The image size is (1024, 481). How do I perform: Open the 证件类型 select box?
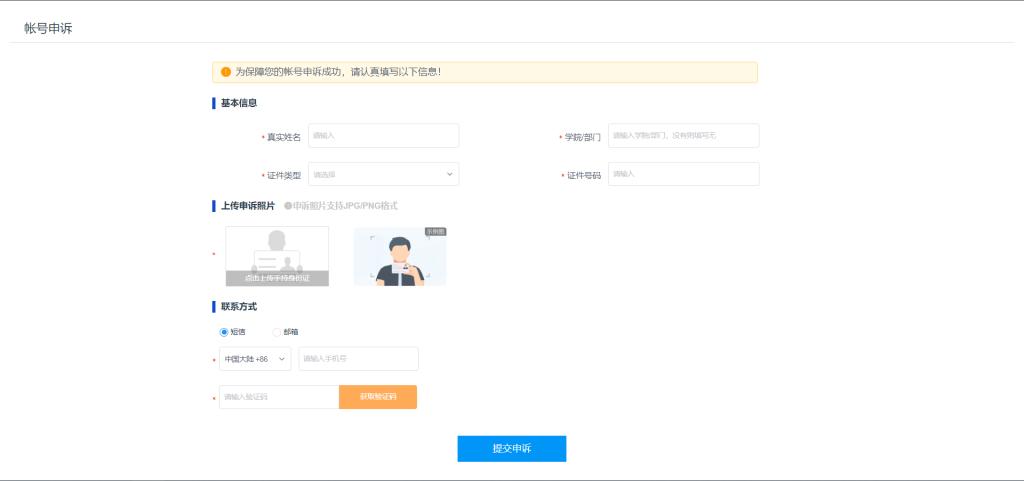[x=383, y=174]
